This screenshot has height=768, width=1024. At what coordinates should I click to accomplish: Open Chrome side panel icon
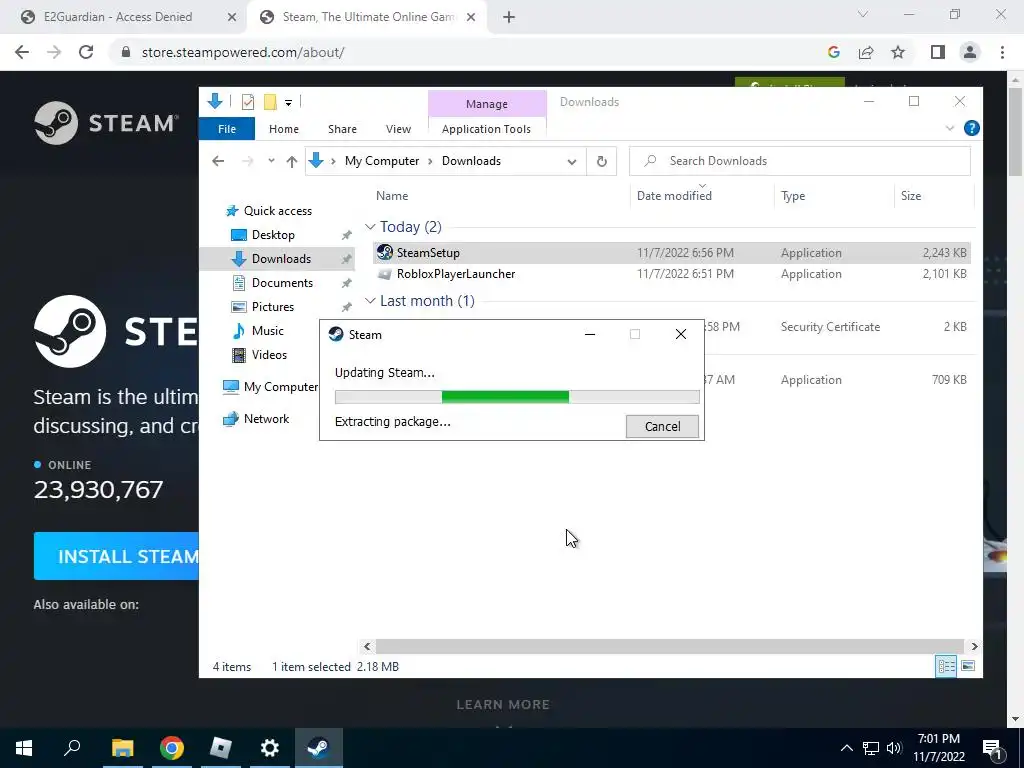point(938,52)
